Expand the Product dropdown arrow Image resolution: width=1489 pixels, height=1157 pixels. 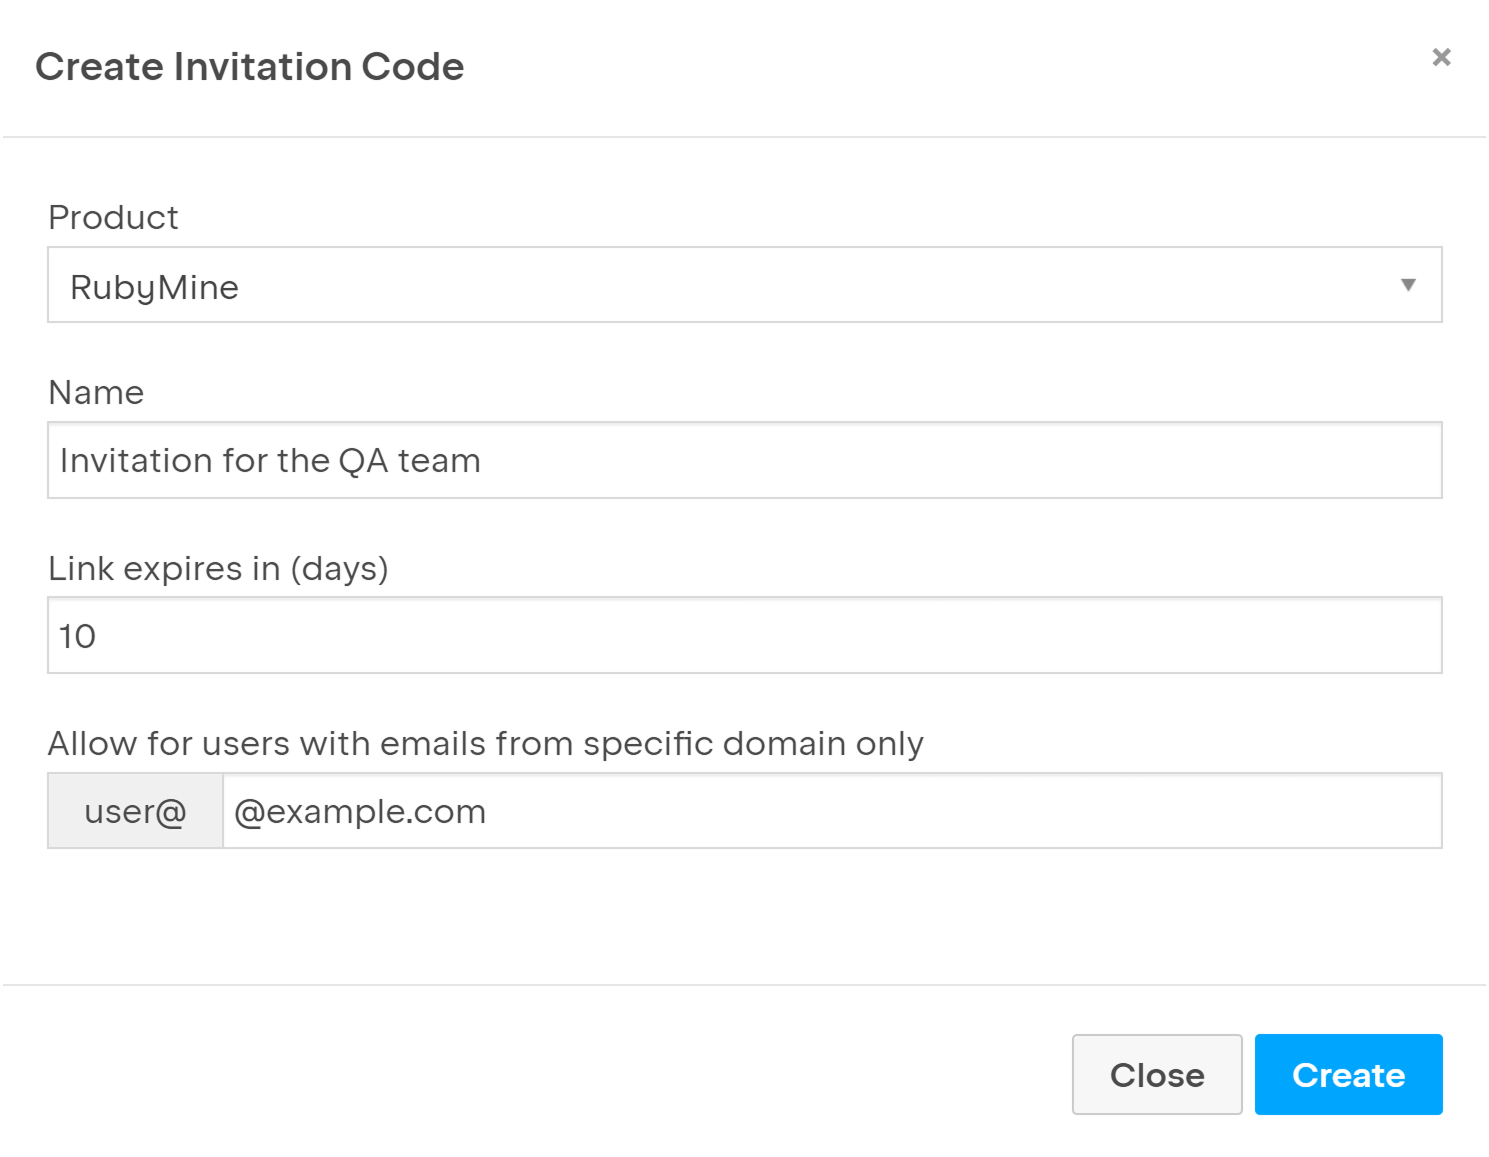point(1408,285)
